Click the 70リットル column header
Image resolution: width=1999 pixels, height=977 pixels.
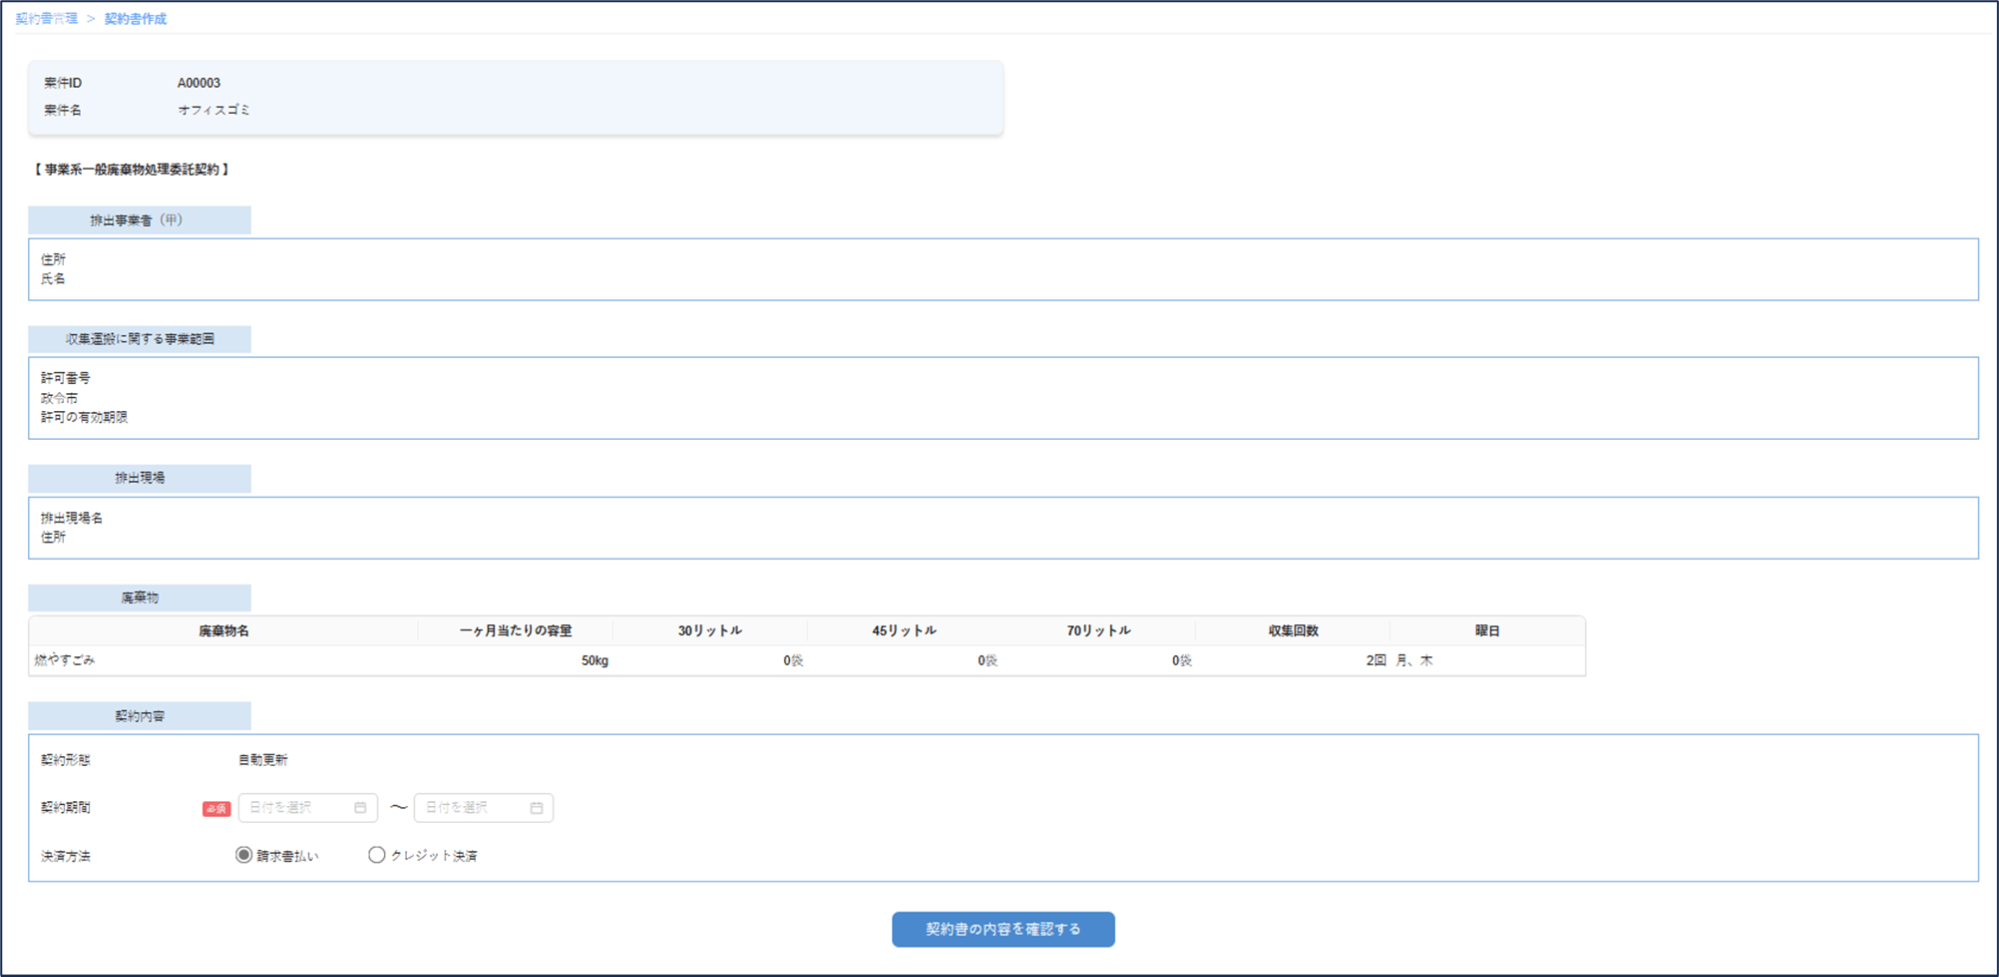coord(1098,631)
